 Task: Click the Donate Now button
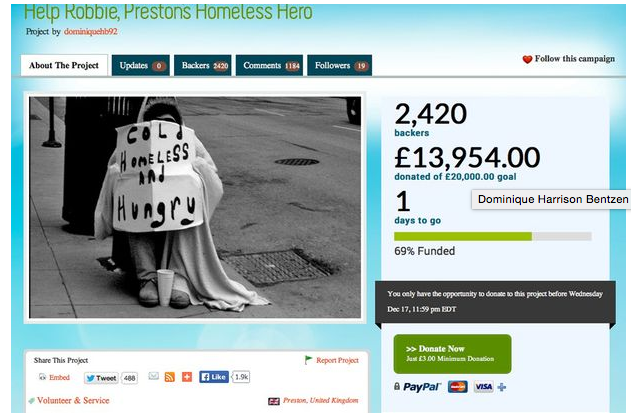click(452, 354)
